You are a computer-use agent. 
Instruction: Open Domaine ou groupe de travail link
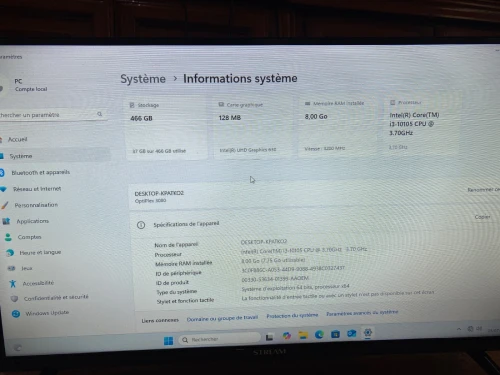pyautogui.click(x=222, y=318)
